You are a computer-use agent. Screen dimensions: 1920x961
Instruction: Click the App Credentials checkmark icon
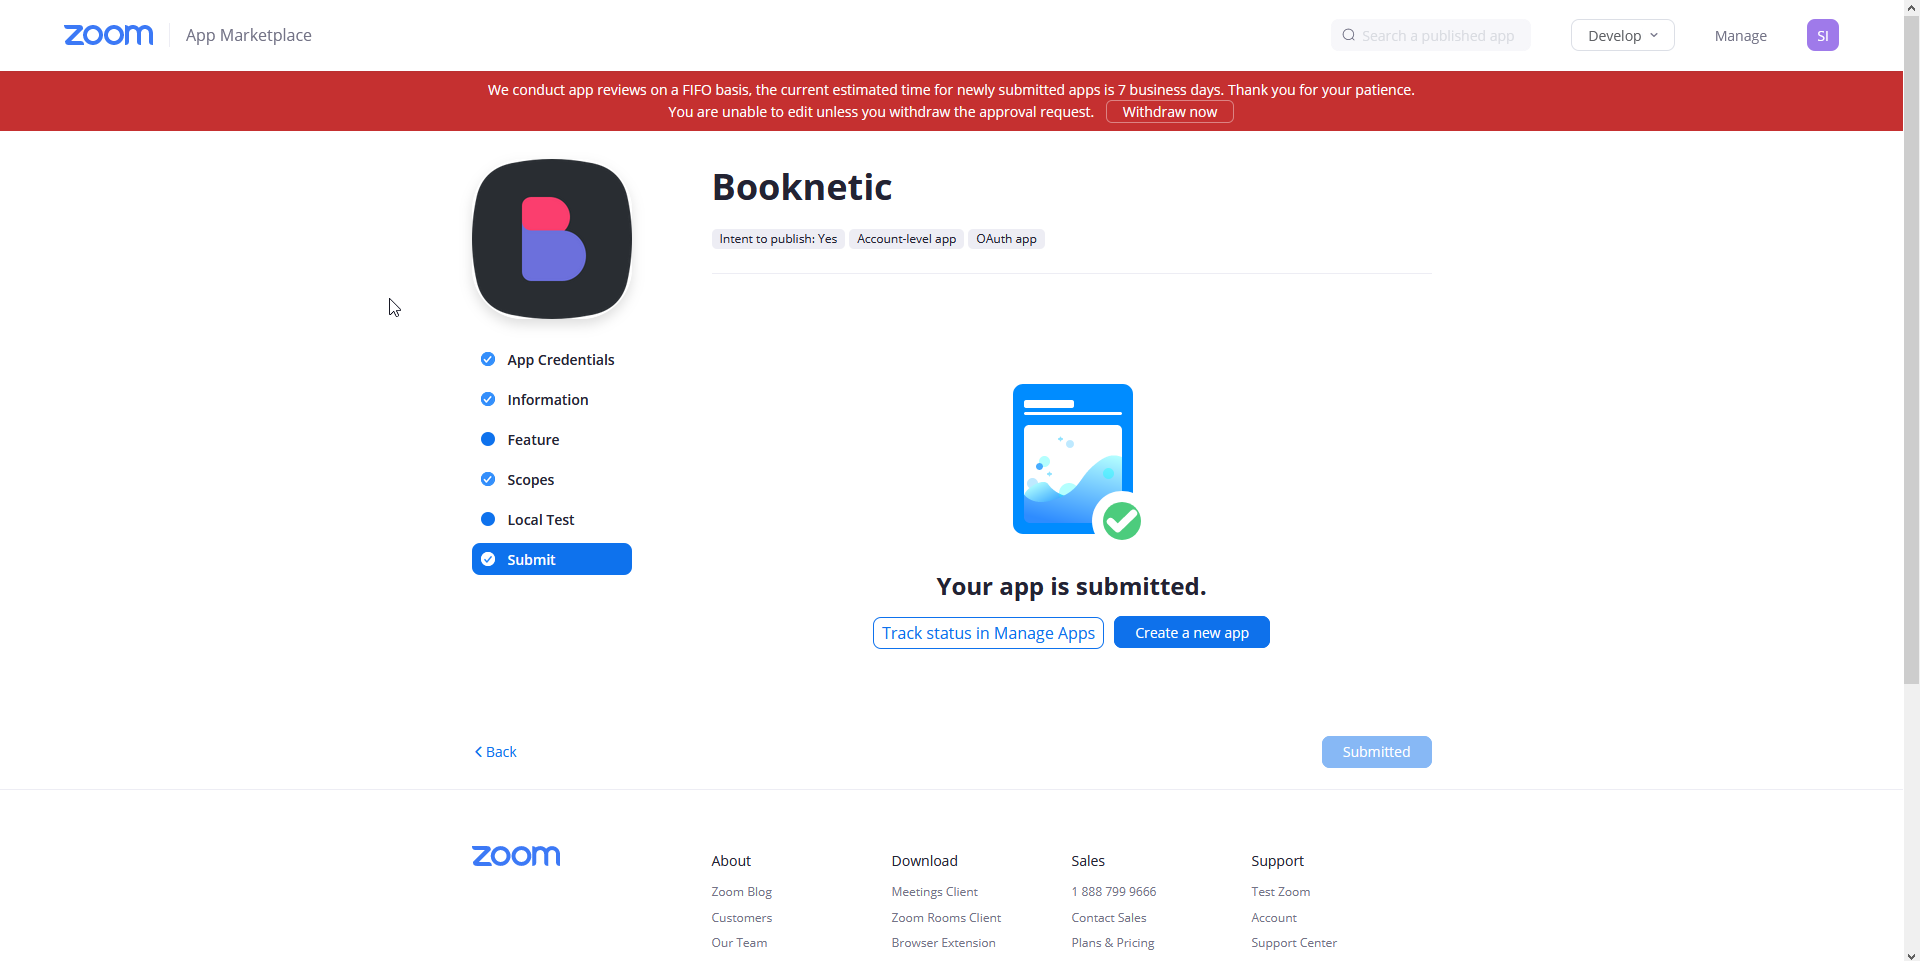pyautogui.click(x=488, y=359)
